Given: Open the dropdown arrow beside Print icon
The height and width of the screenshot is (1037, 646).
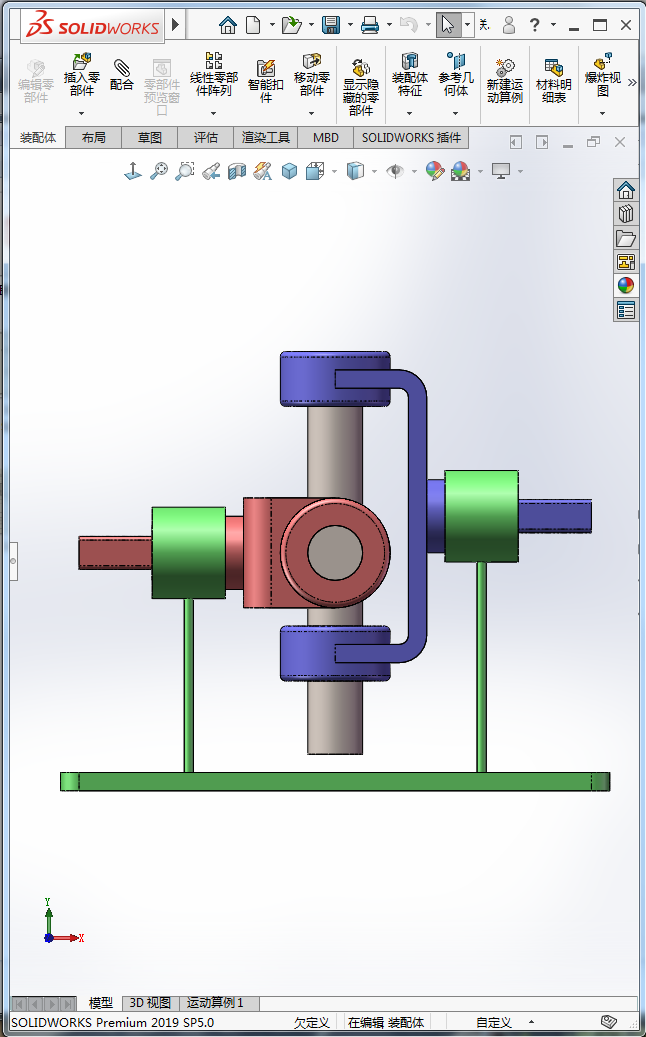Looking at the screenshot, I should pos(389,25).
